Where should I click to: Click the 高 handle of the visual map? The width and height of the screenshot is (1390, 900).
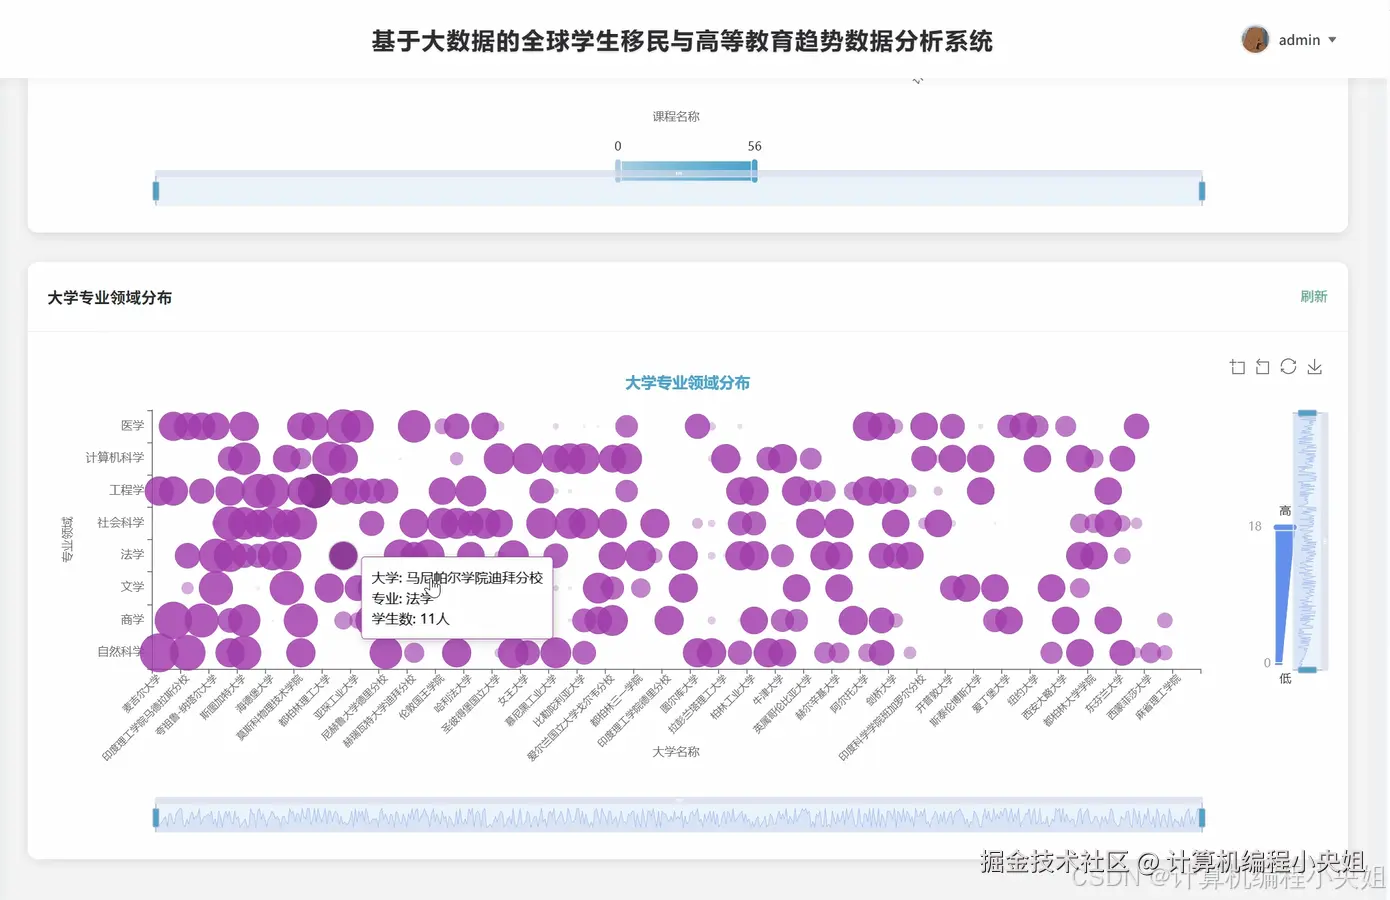[1285, 526]
